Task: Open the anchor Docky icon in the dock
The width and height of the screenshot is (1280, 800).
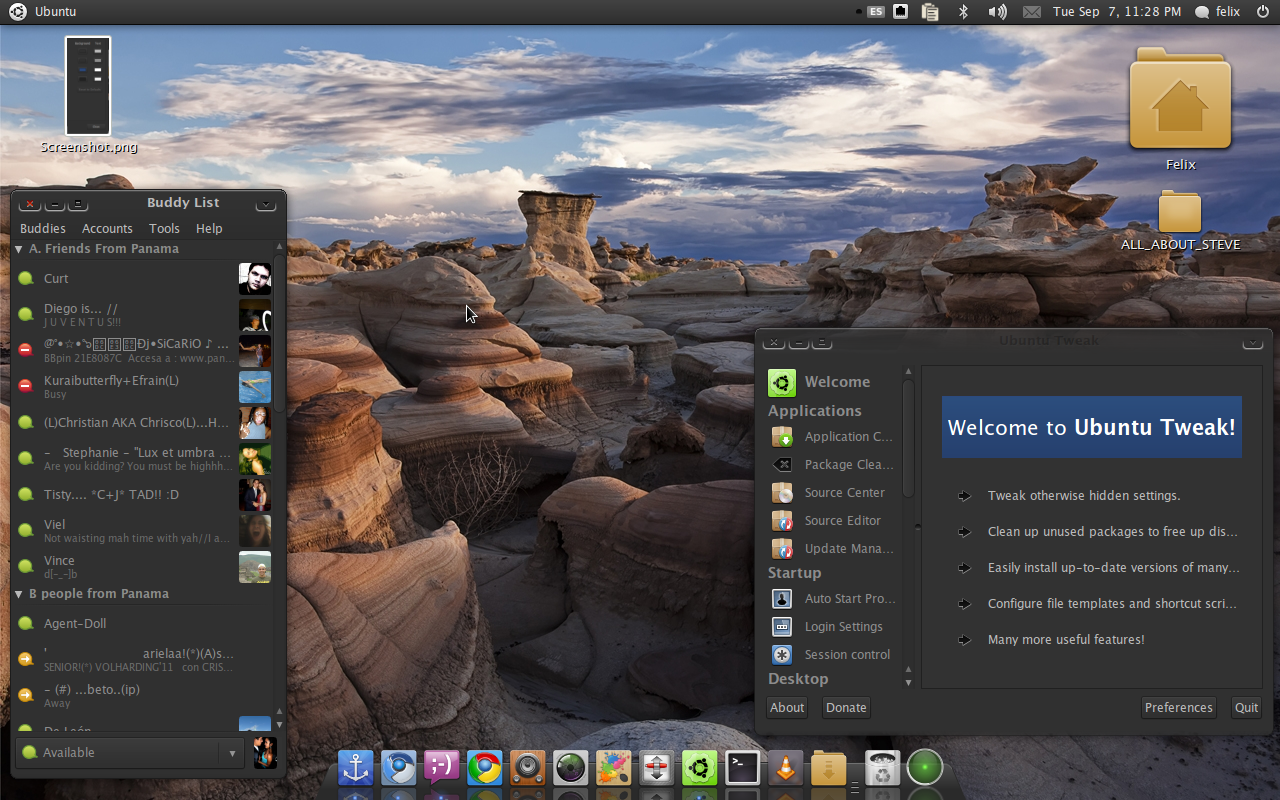Action: coord(355,768)
